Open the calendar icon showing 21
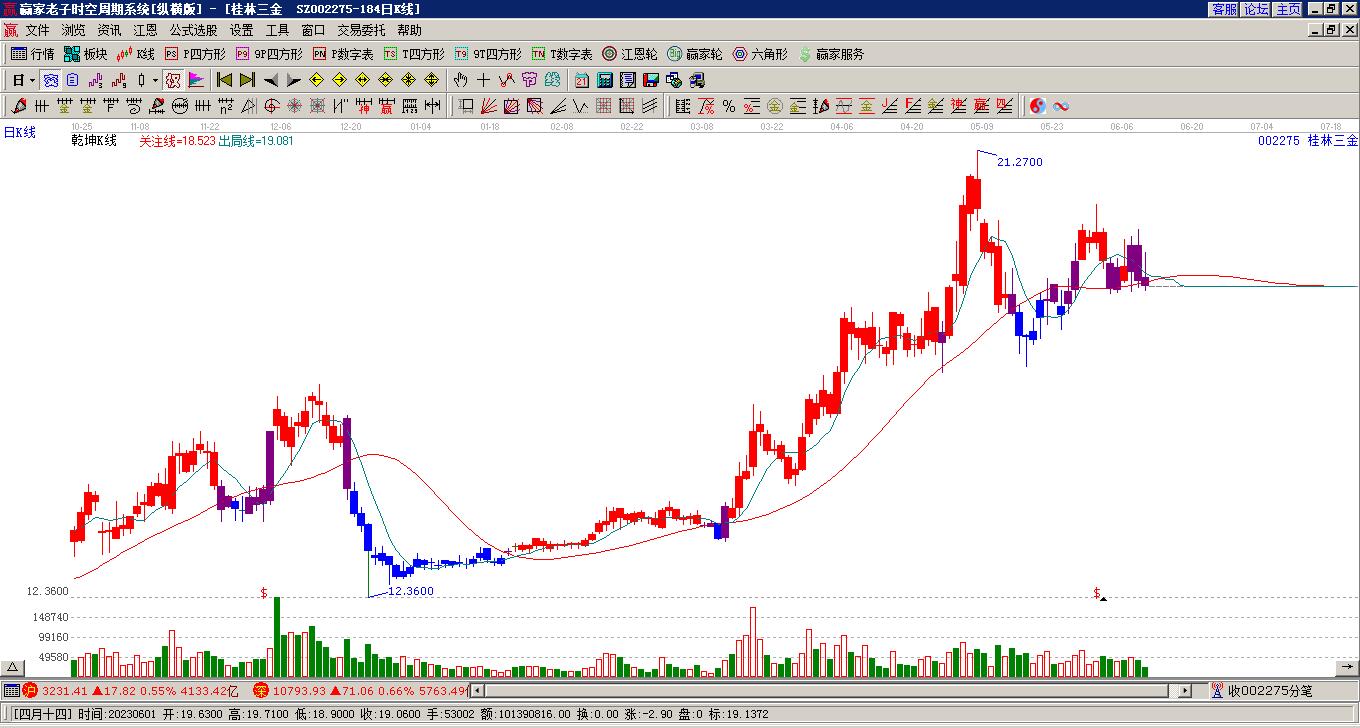 pos(582,80)
